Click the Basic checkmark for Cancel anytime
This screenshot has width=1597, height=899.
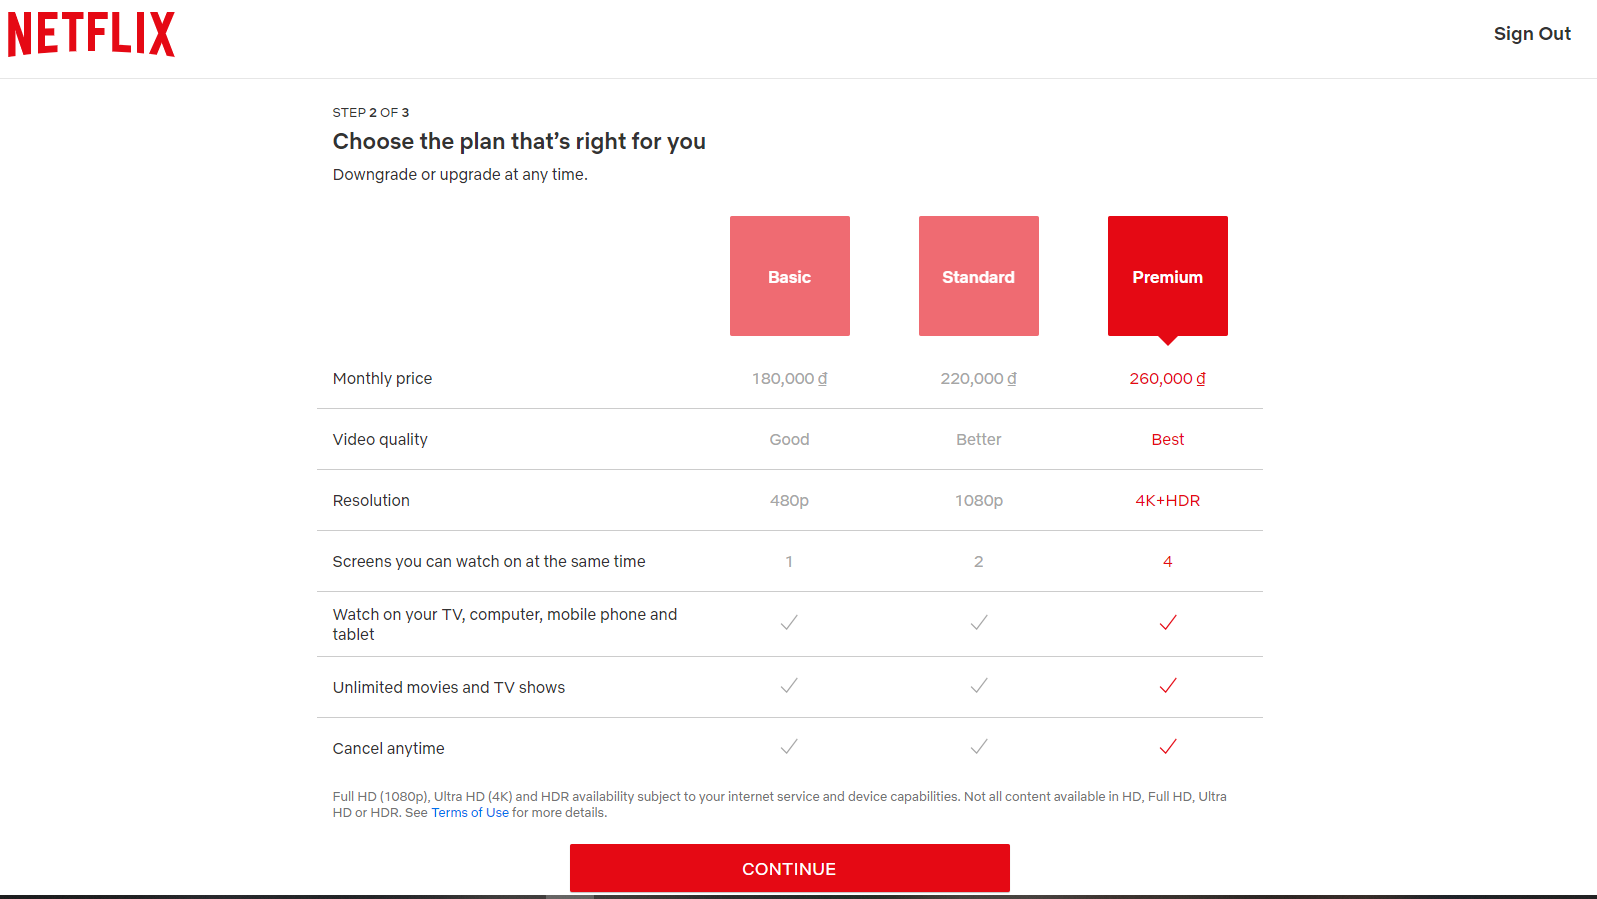tap(789, 747)
